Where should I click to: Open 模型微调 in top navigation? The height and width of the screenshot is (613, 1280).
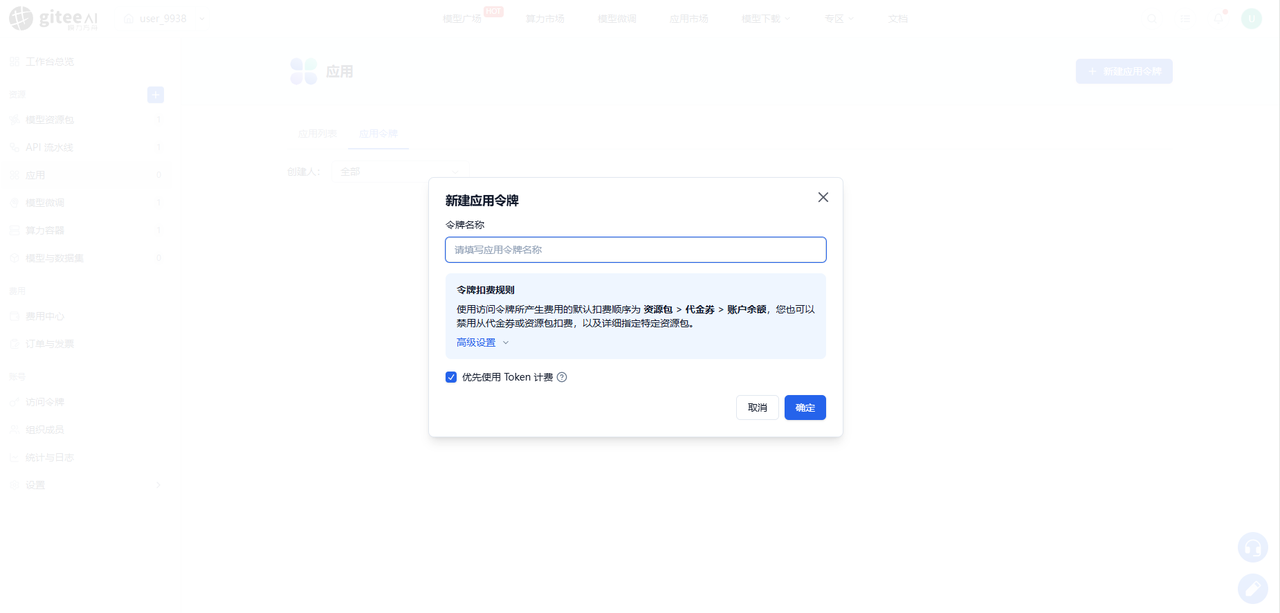click(617, 19)
